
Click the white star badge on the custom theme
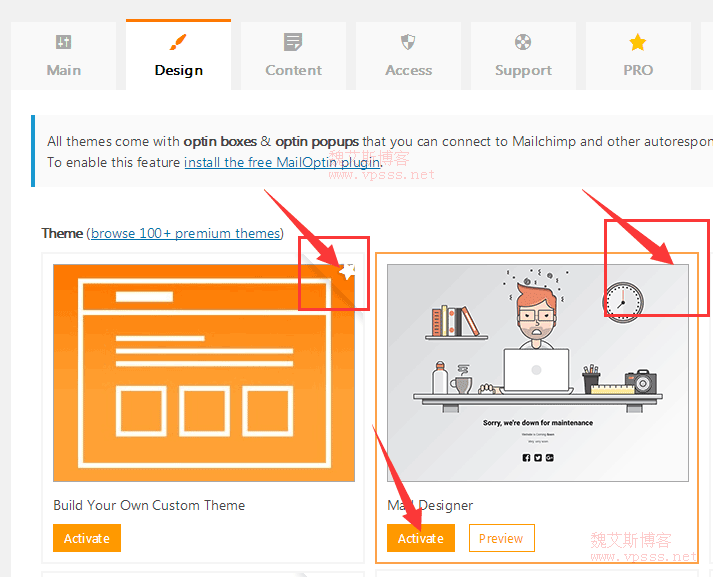(347, 271)
